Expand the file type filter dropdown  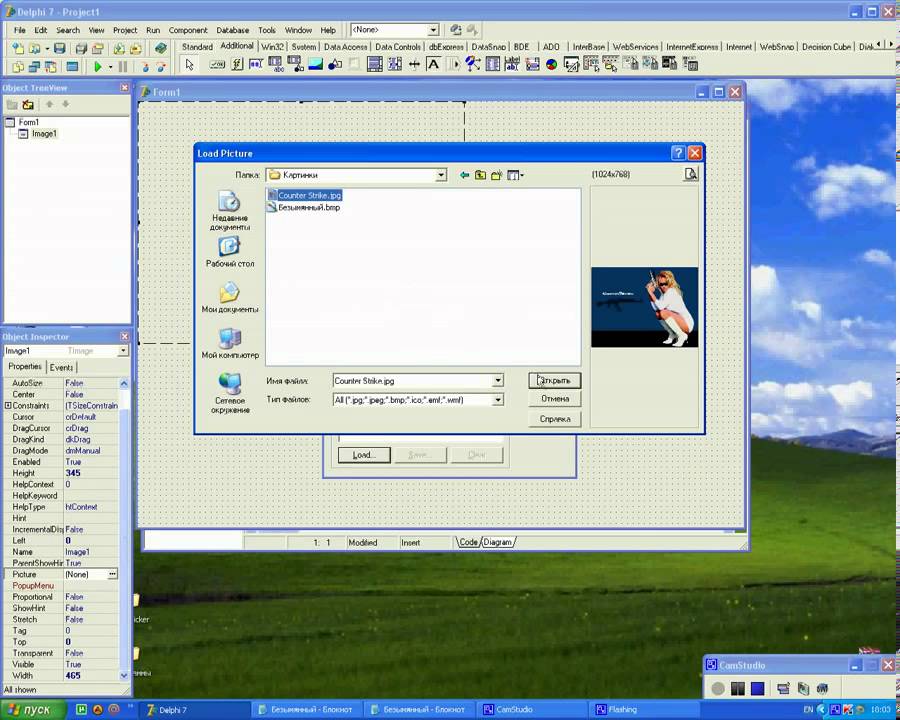[498, 400]
